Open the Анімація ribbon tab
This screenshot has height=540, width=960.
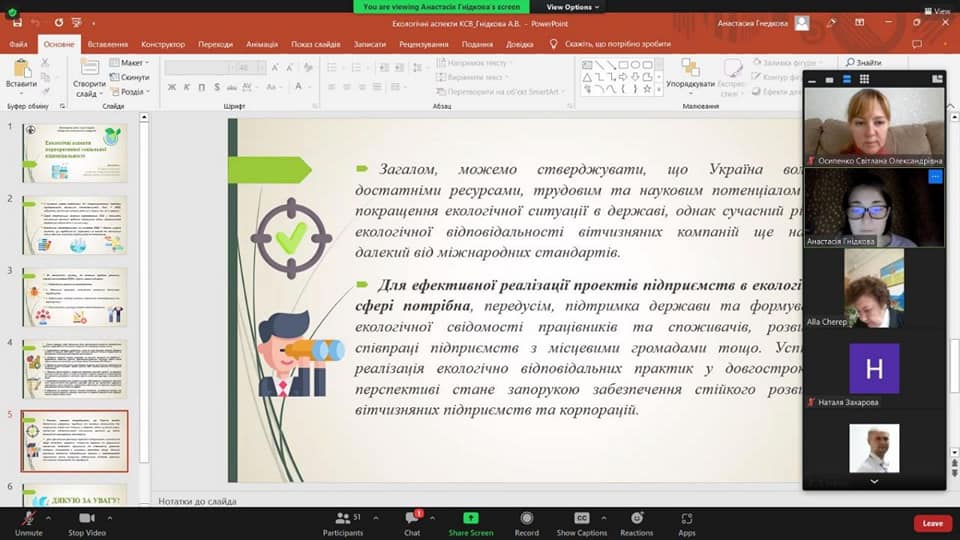pyautogui.click(x=262, y=44)
